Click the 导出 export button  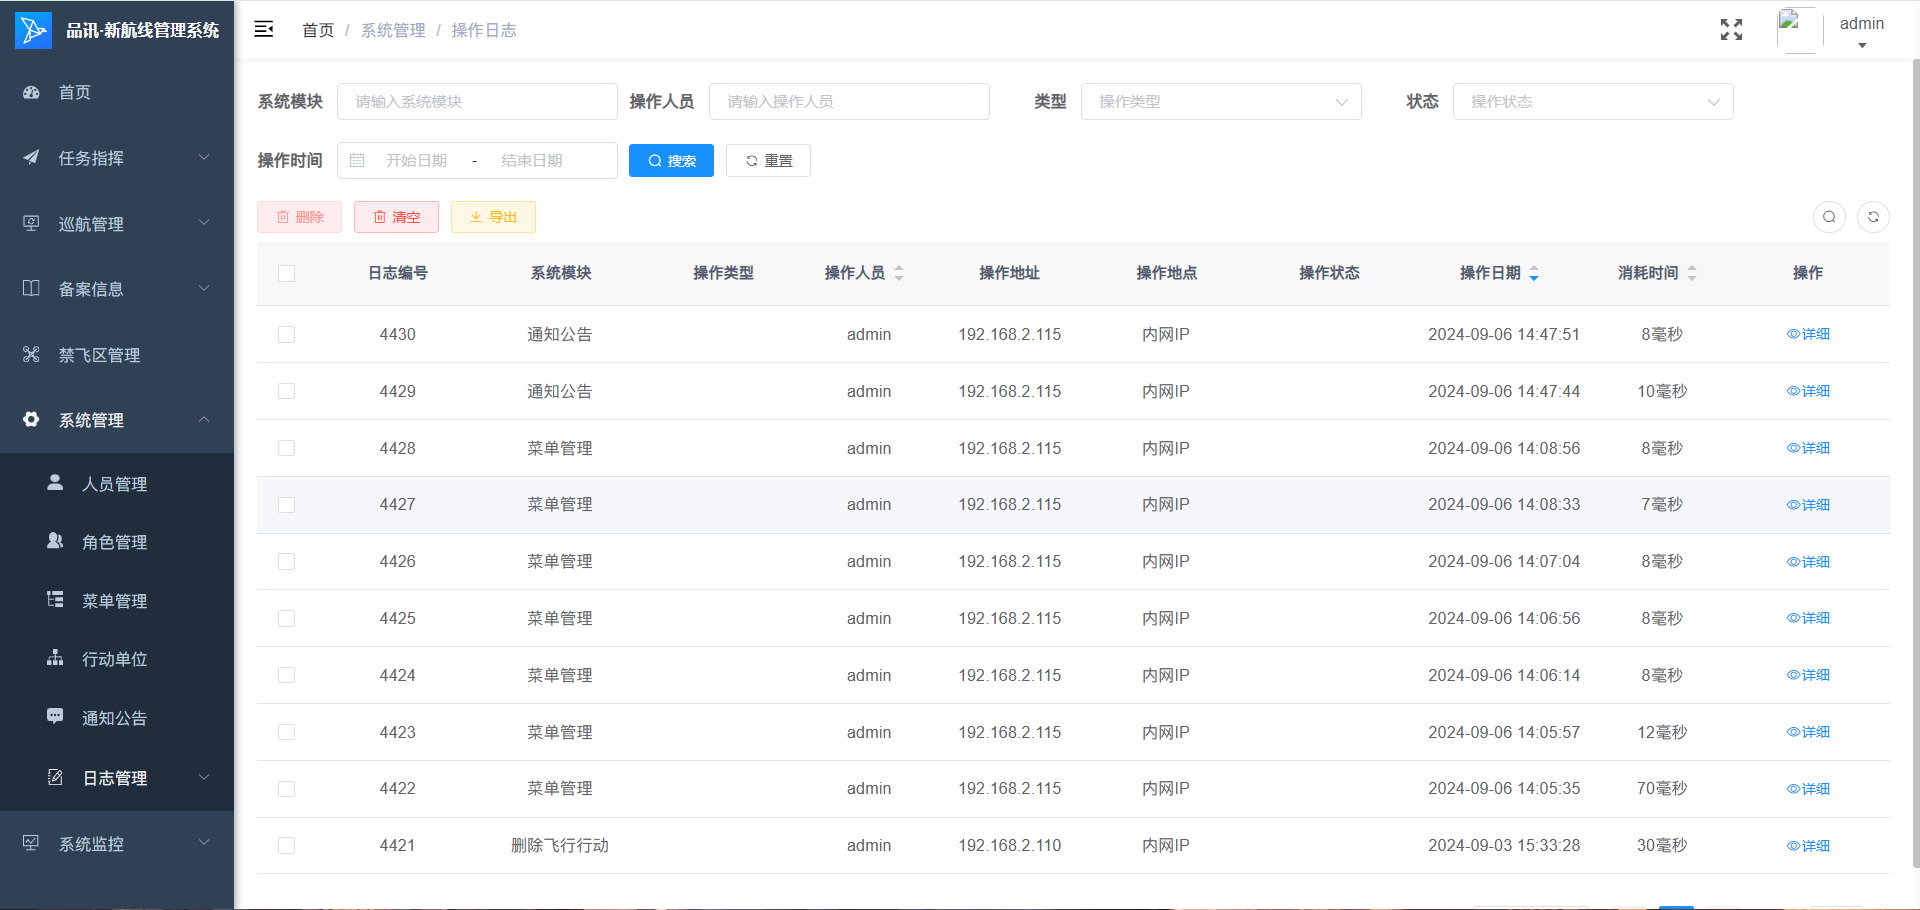[493, 217]
